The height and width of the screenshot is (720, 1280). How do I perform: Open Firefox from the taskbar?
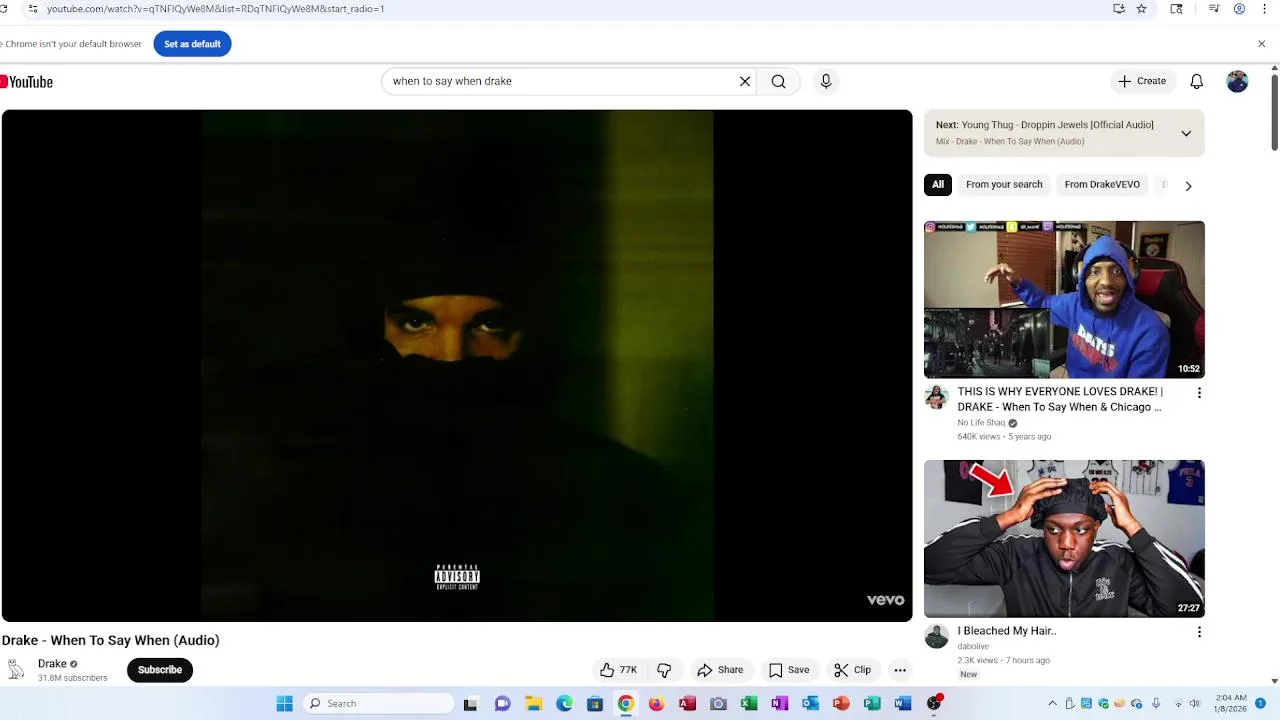click(x=656, y=703)
